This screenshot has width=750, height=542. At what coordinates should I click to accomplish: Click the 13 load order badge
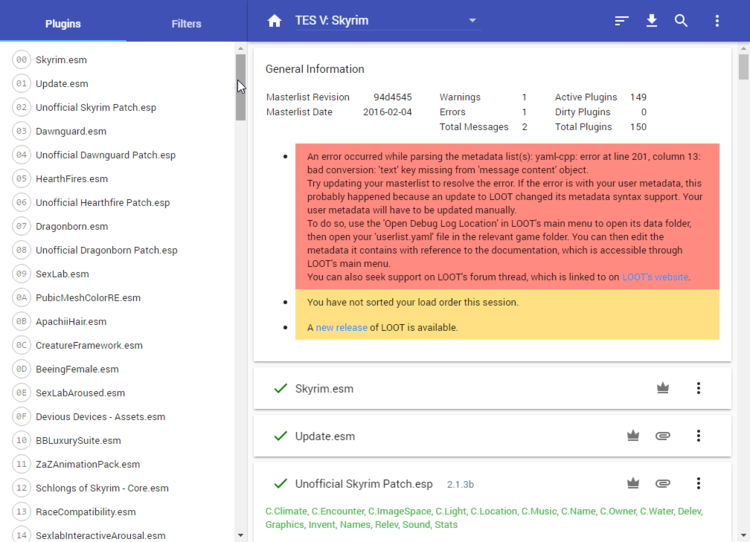pos(22,512)
